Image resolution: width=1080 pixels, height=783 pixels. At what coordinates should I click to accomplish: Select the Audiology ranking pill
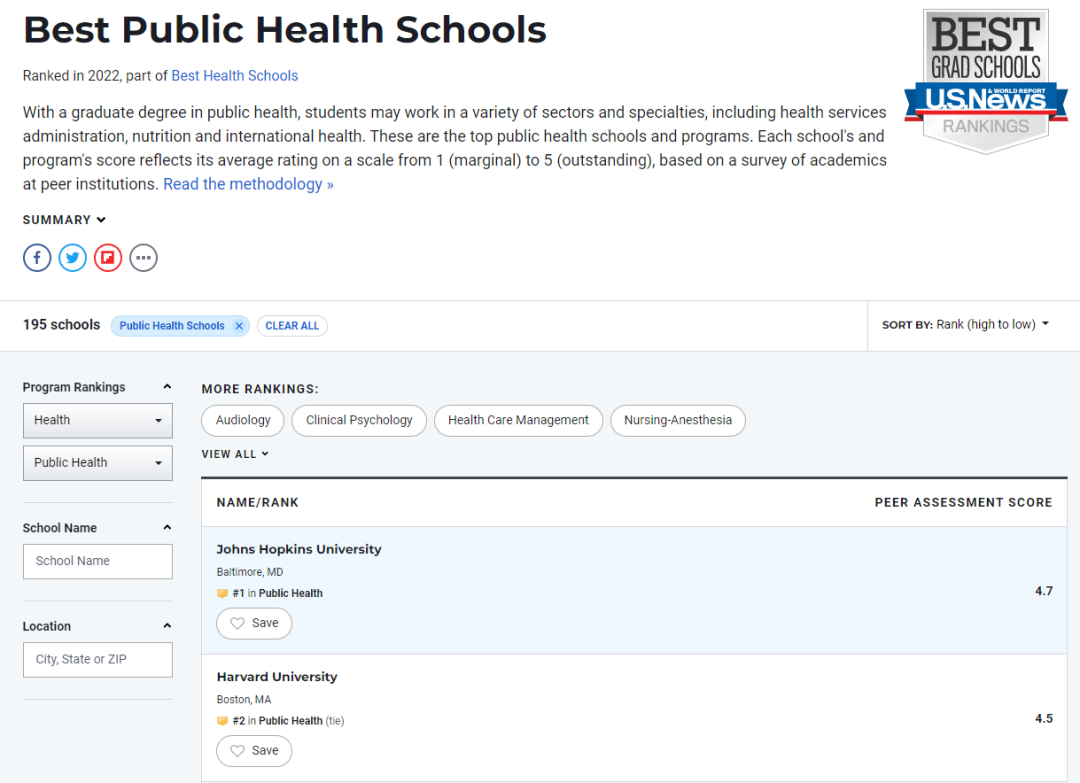242,420
